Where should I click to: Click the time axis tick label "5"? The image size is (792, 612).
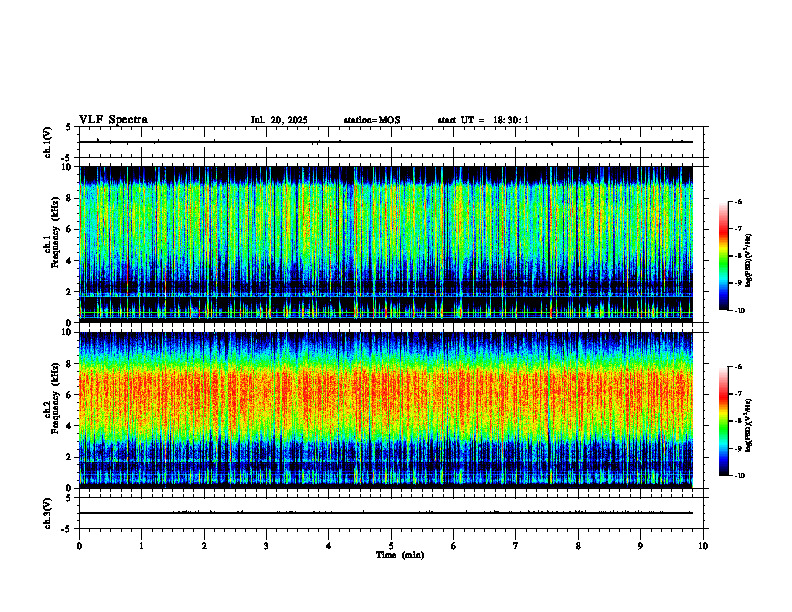coord(391,546)
